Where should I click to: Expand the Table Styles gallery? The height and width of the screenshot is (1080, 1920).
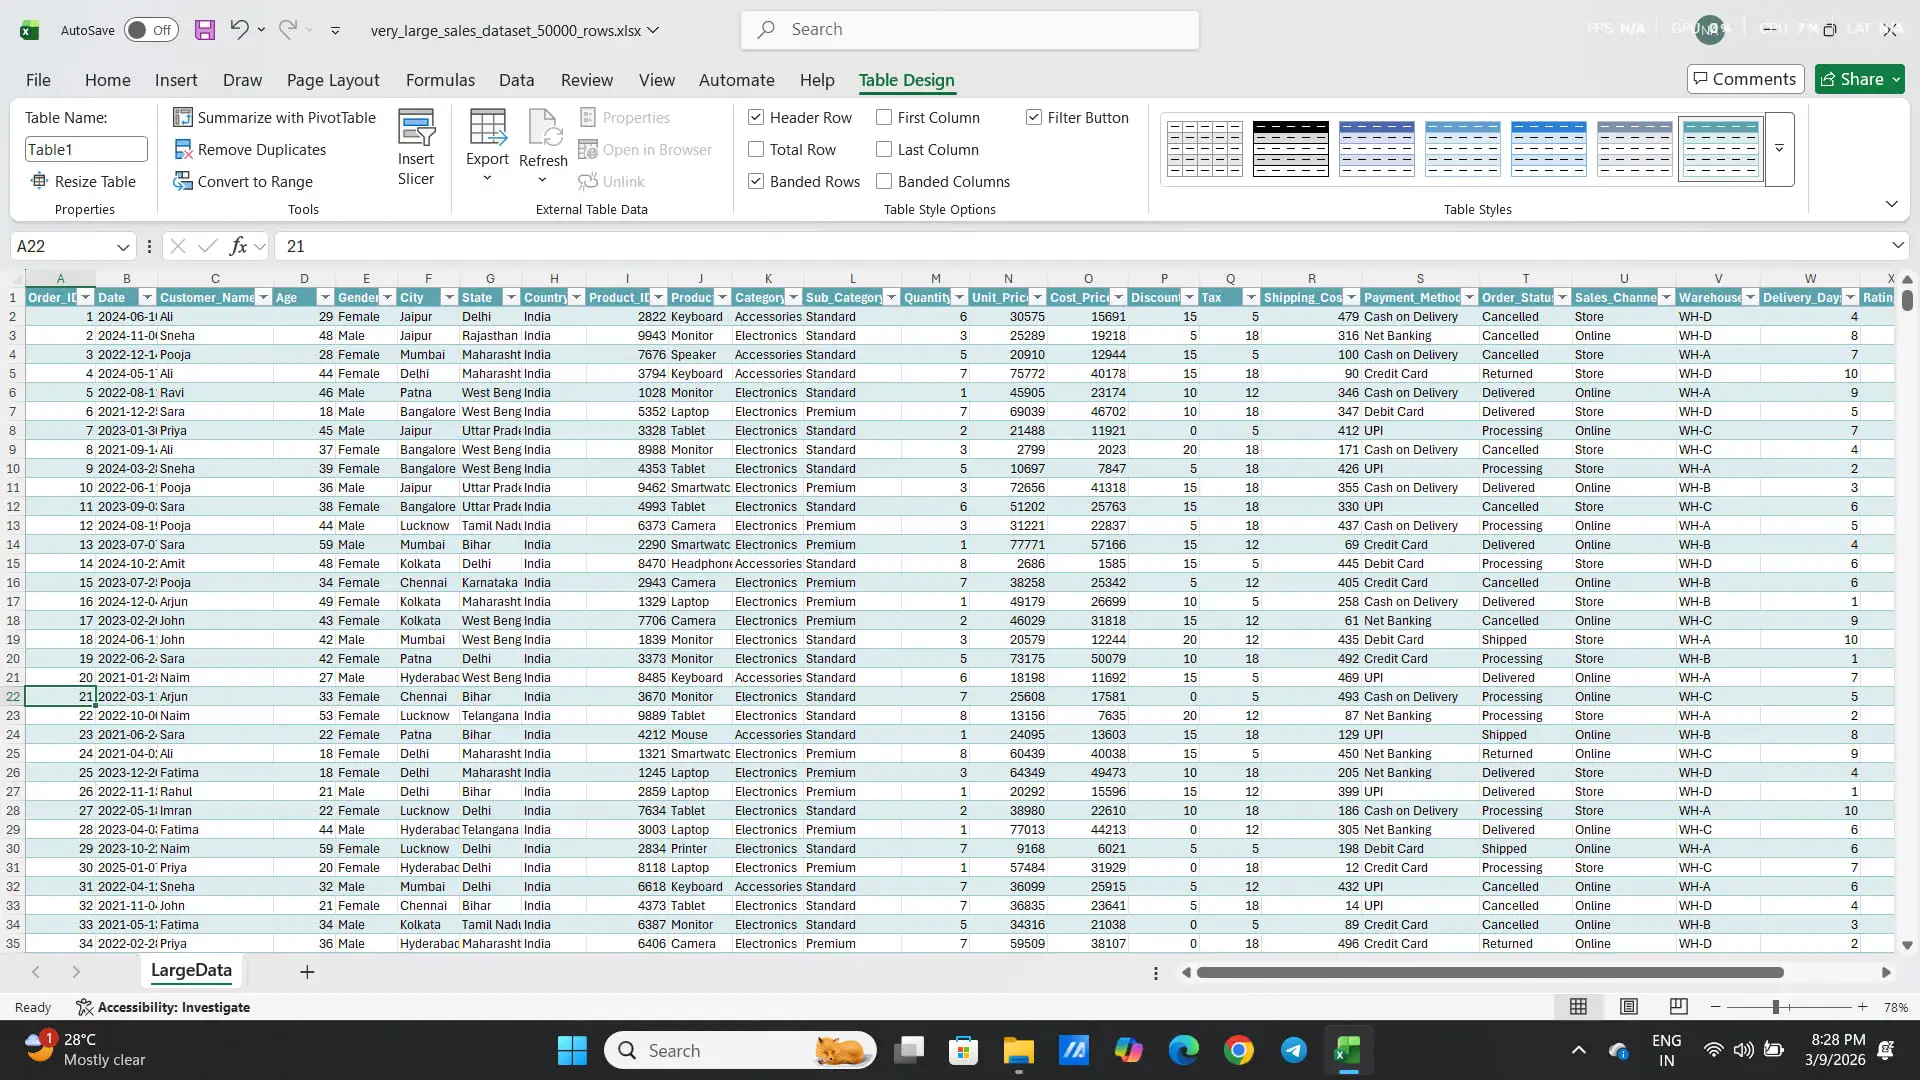click(1779, 149)
